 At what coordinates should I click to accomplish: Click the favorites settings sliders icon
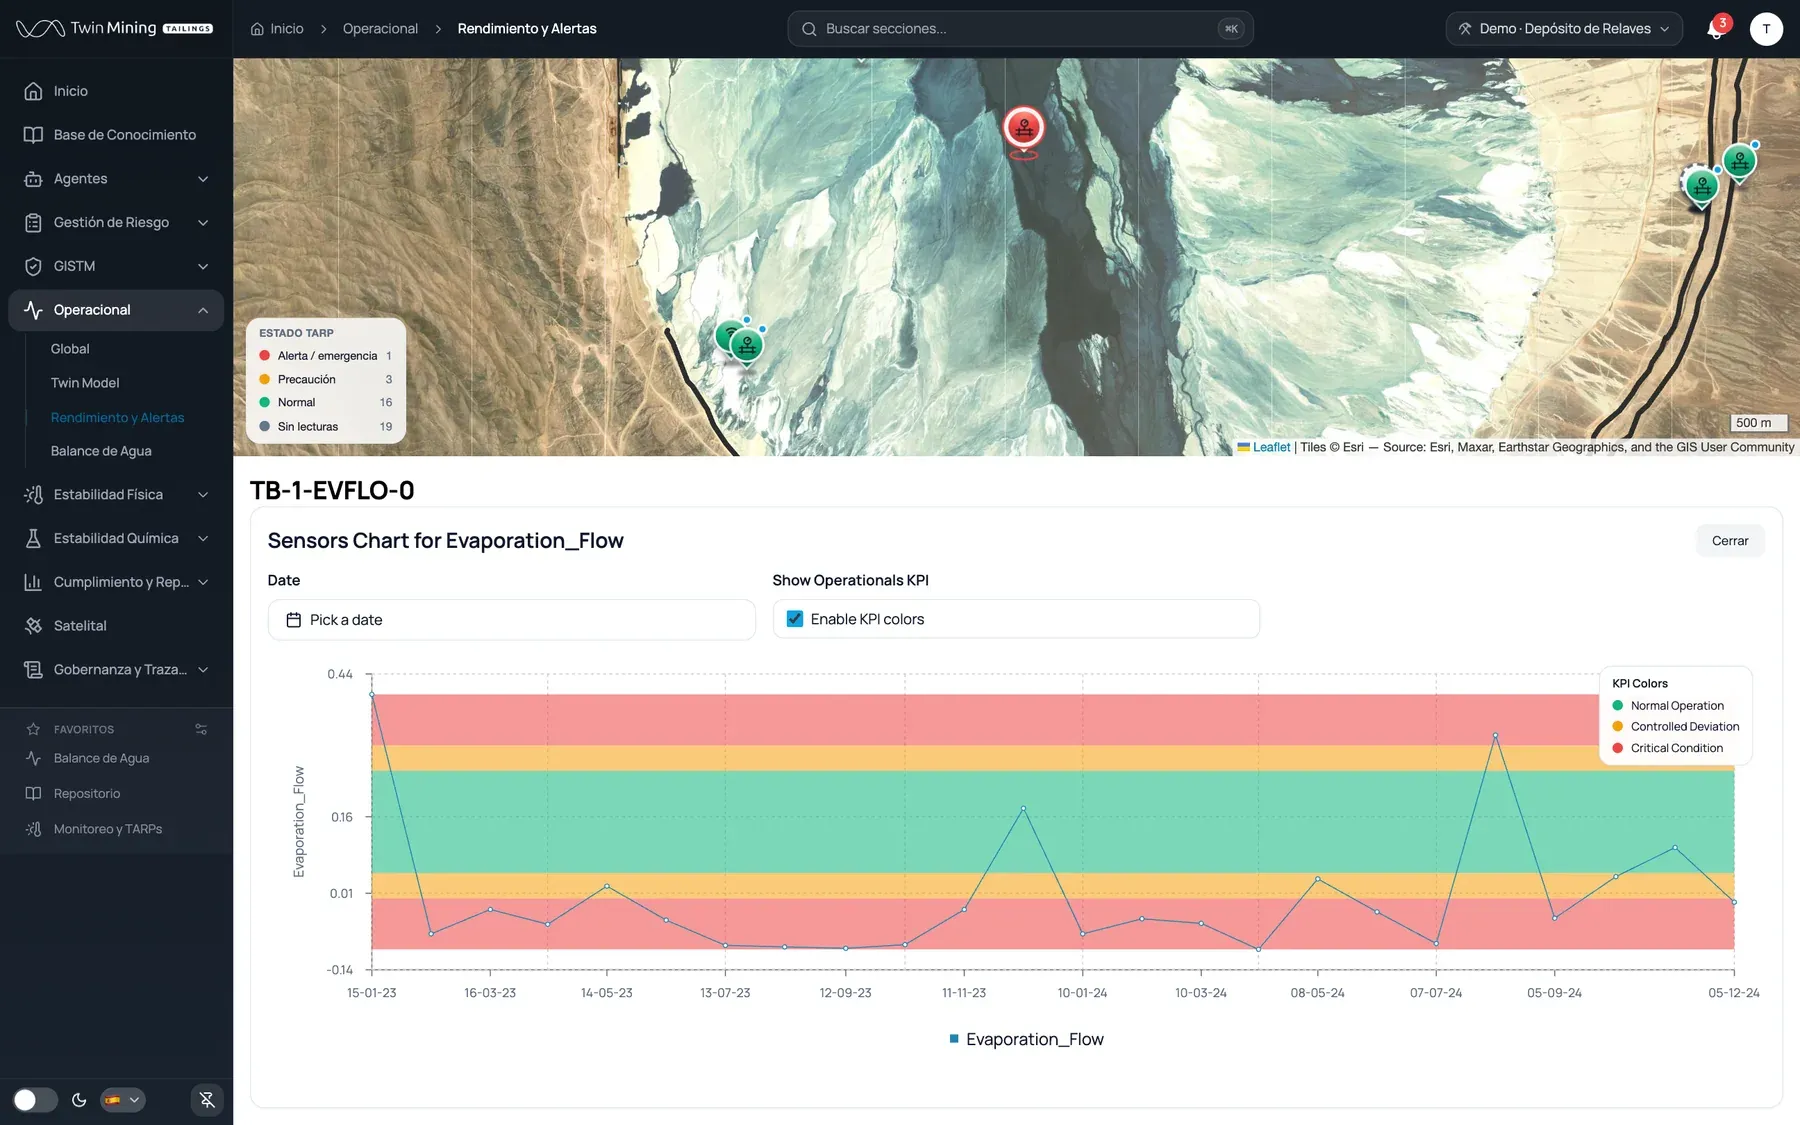click(x=201, y=729)
